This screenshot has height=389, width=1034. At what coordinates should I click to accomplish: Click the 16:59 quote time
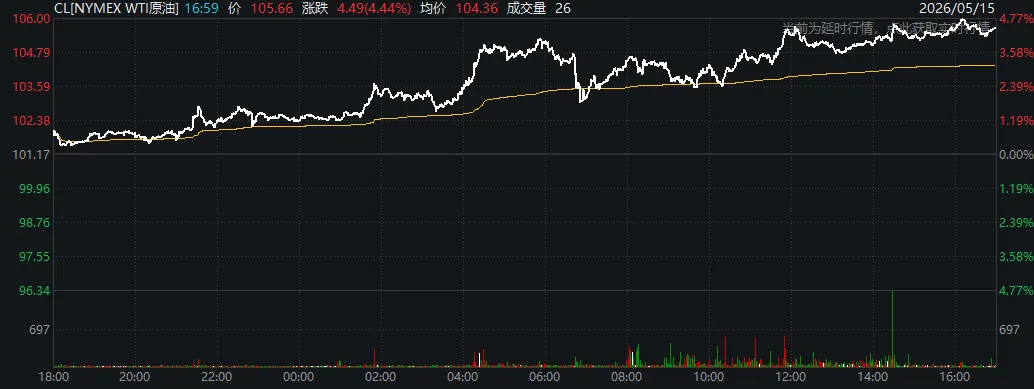(200, 8)
